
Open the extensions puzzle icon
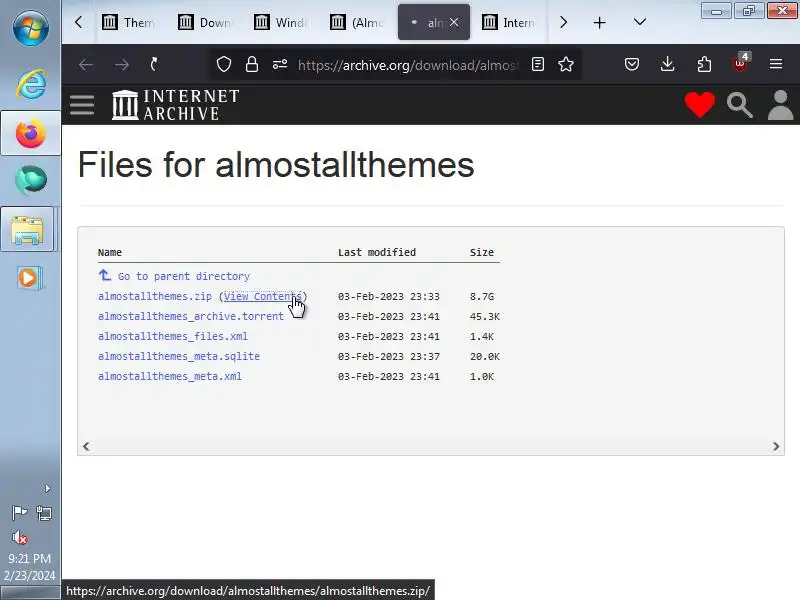click(704, 64)
